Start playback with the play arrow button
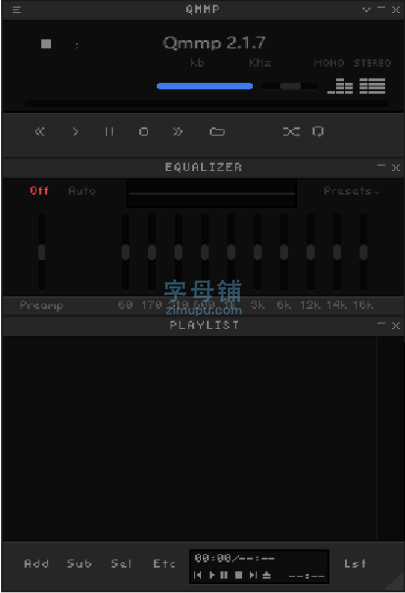Viewport: 405px width, 593px height. 75,132
